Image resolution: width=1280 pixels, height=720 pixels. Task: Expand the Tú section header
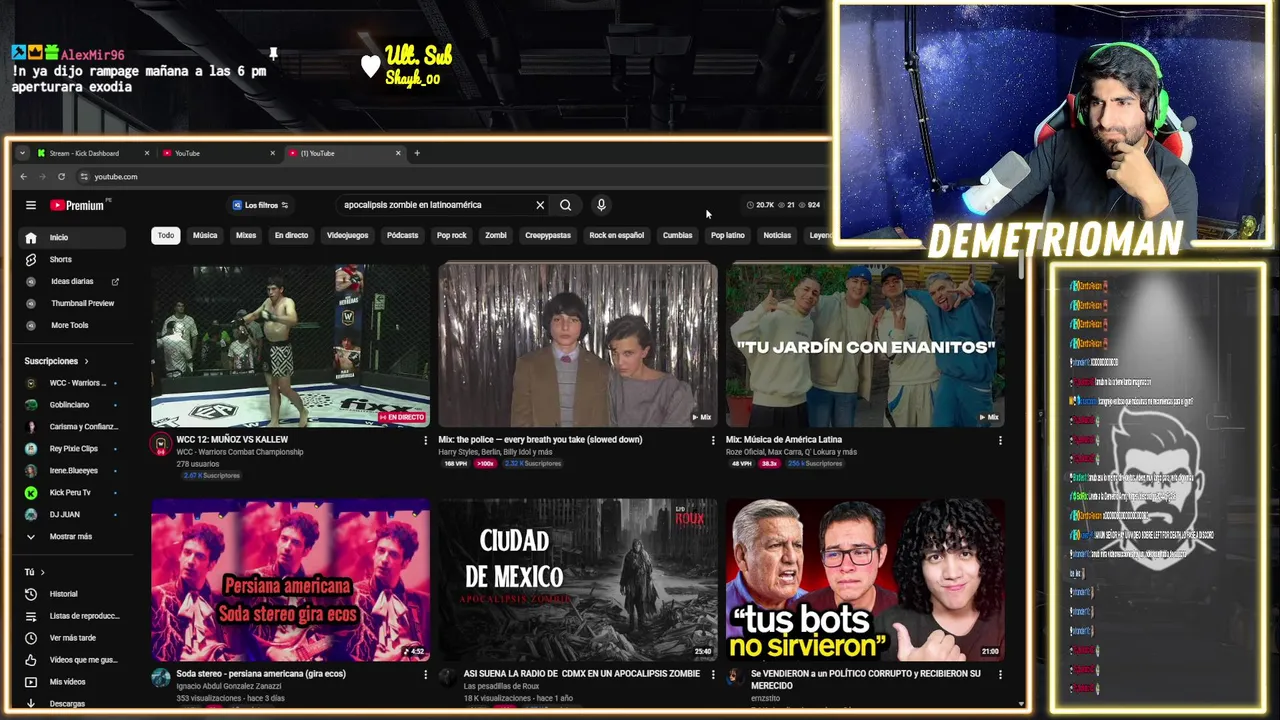(34, 572)
